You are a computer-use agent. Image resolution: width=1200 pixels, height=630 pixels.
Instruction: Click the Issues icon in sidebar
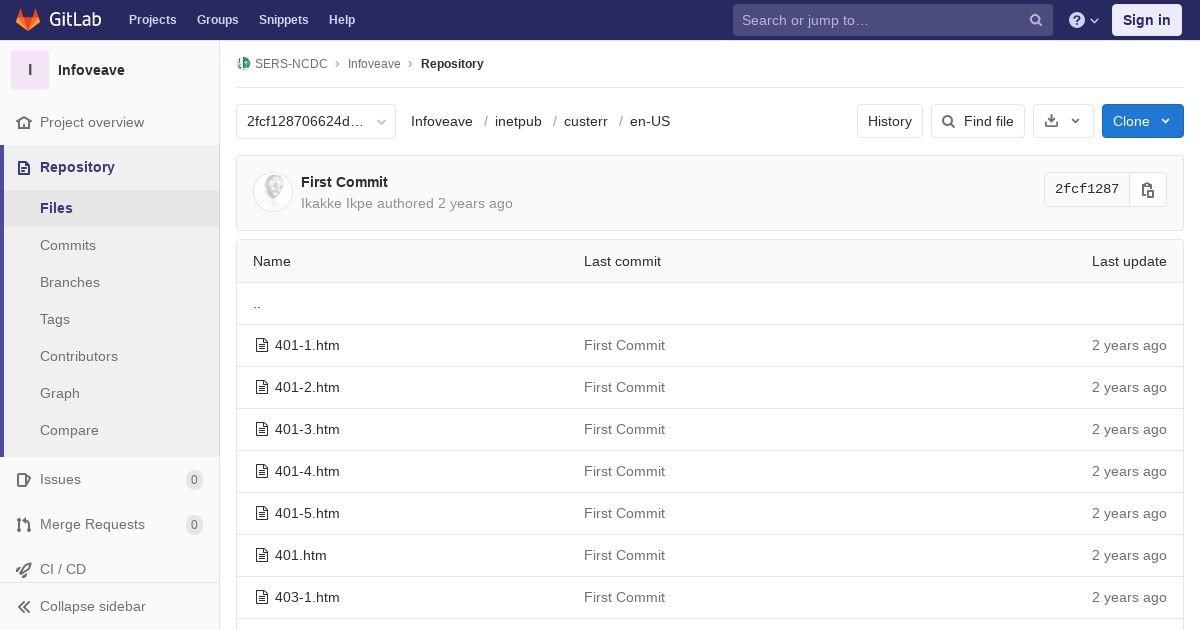pyautogui.click(x=24, y=480)
